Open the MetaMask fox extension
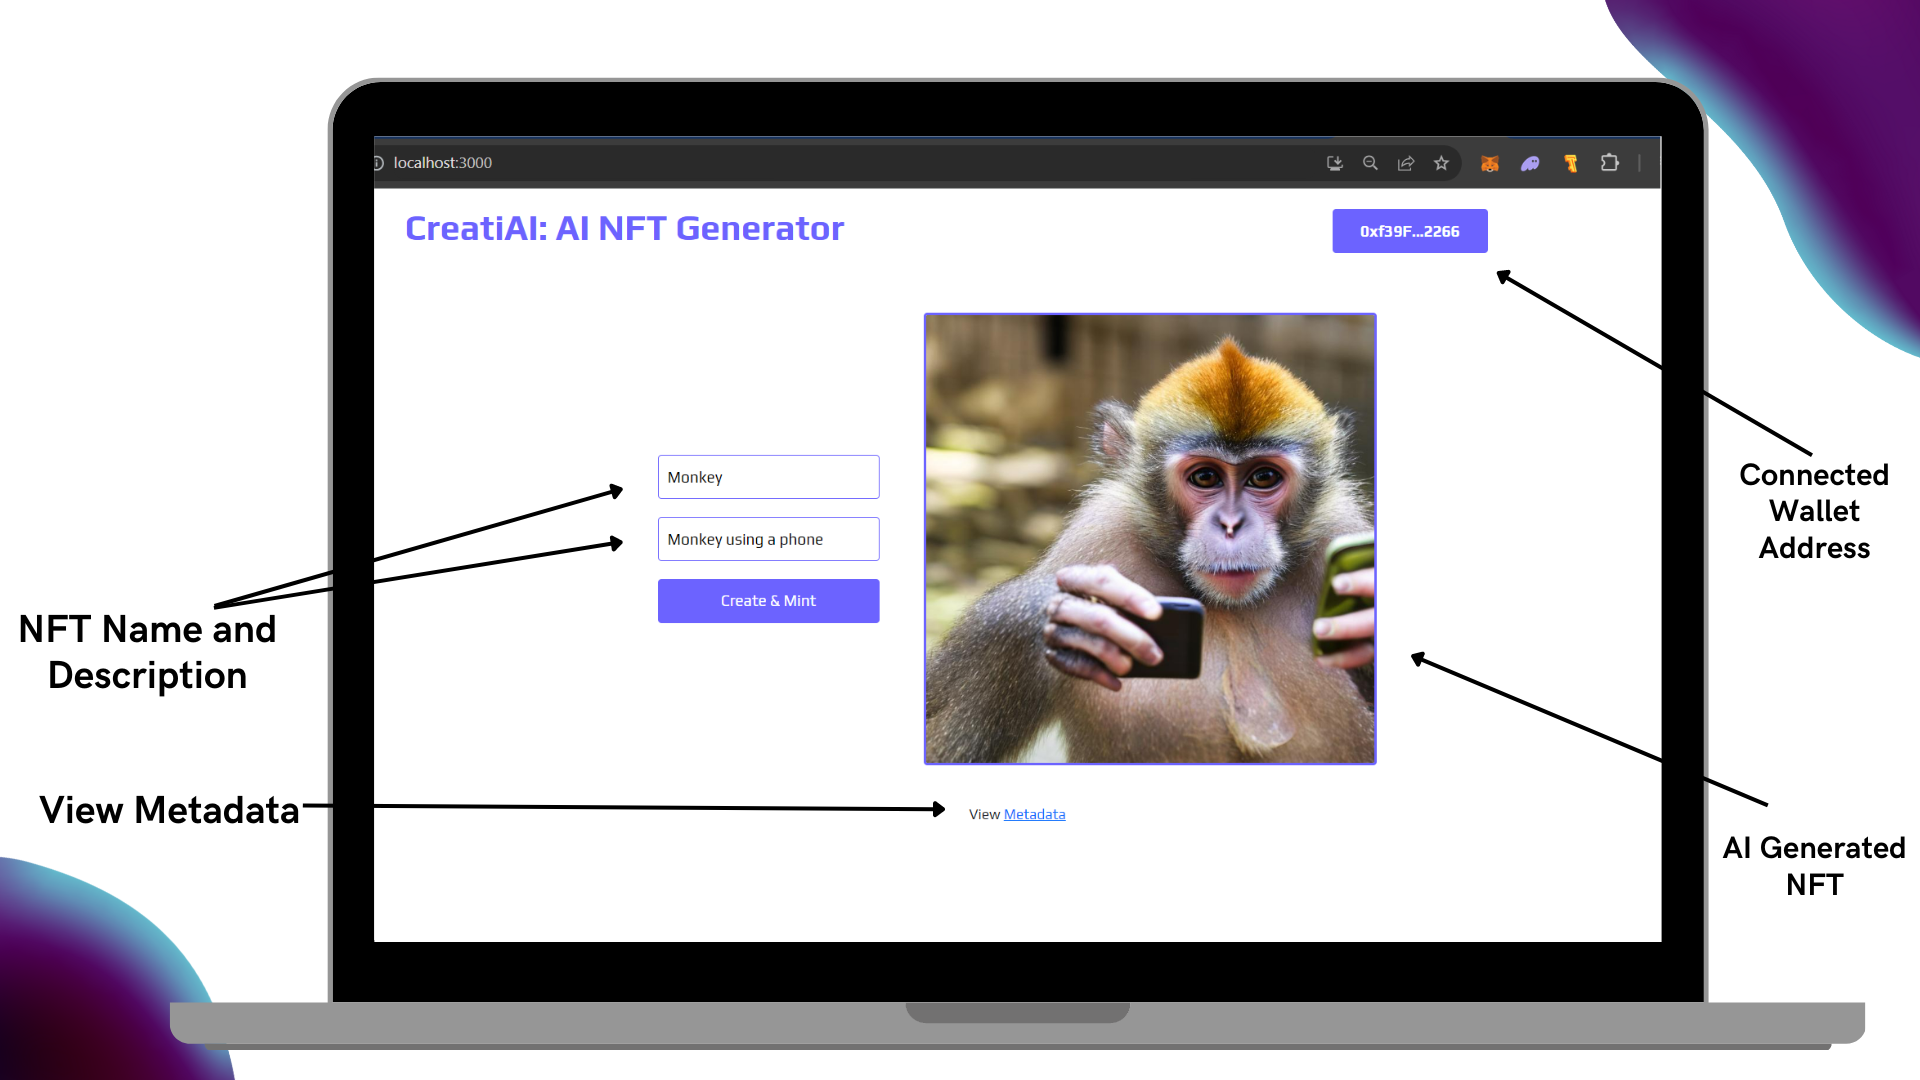This screenshot has height=1080, width=1920. tap(1490, 163)
